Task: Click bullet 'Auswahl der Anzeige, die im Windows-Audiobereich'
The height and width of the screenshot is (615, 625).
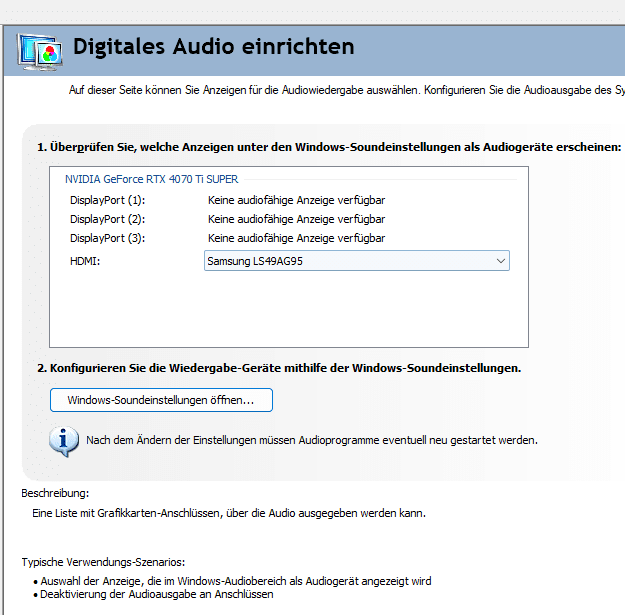Action: coord(236,581)
